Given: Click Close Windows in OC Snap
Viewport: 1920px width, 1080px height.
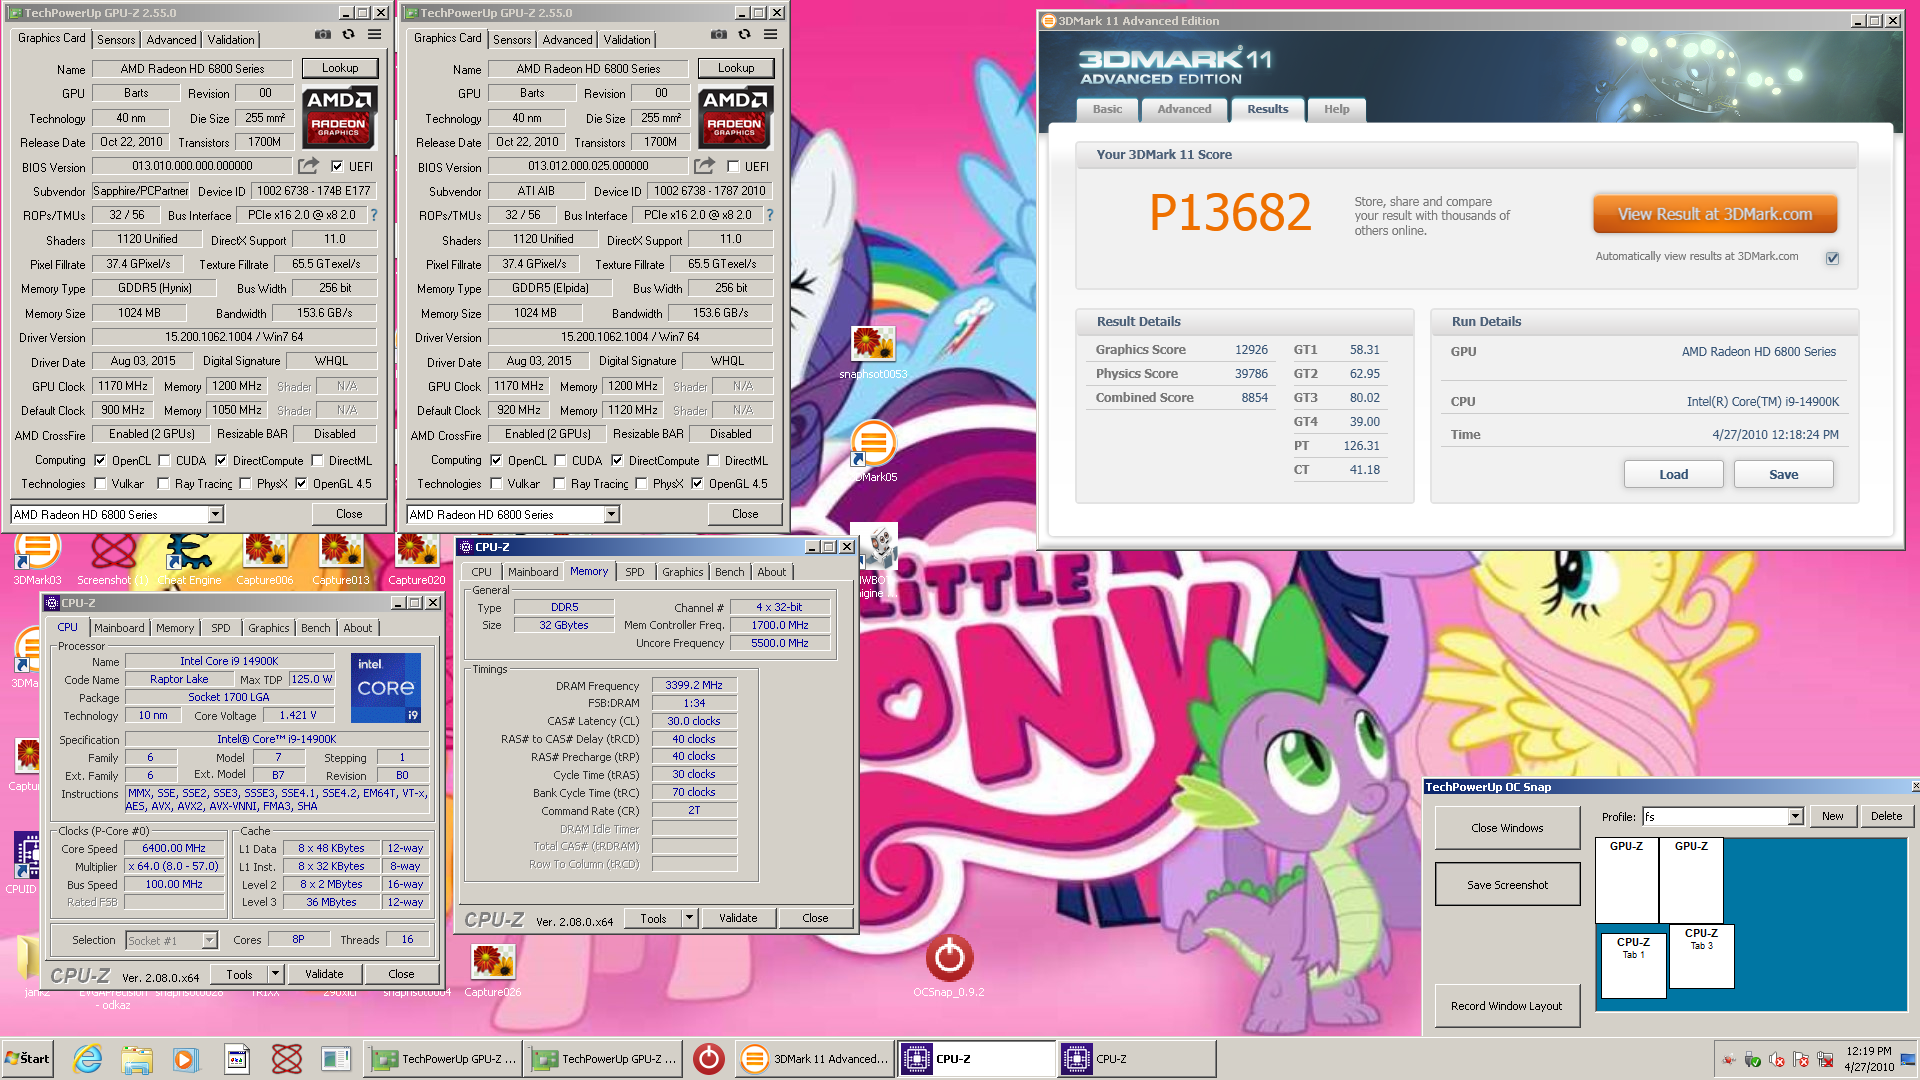Looking at the screenshot, I should click(1507, 828).
